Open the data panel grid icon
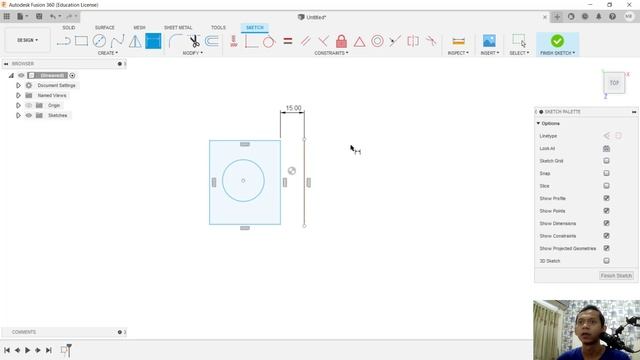The image size is (640, 360). click(7, 17)
